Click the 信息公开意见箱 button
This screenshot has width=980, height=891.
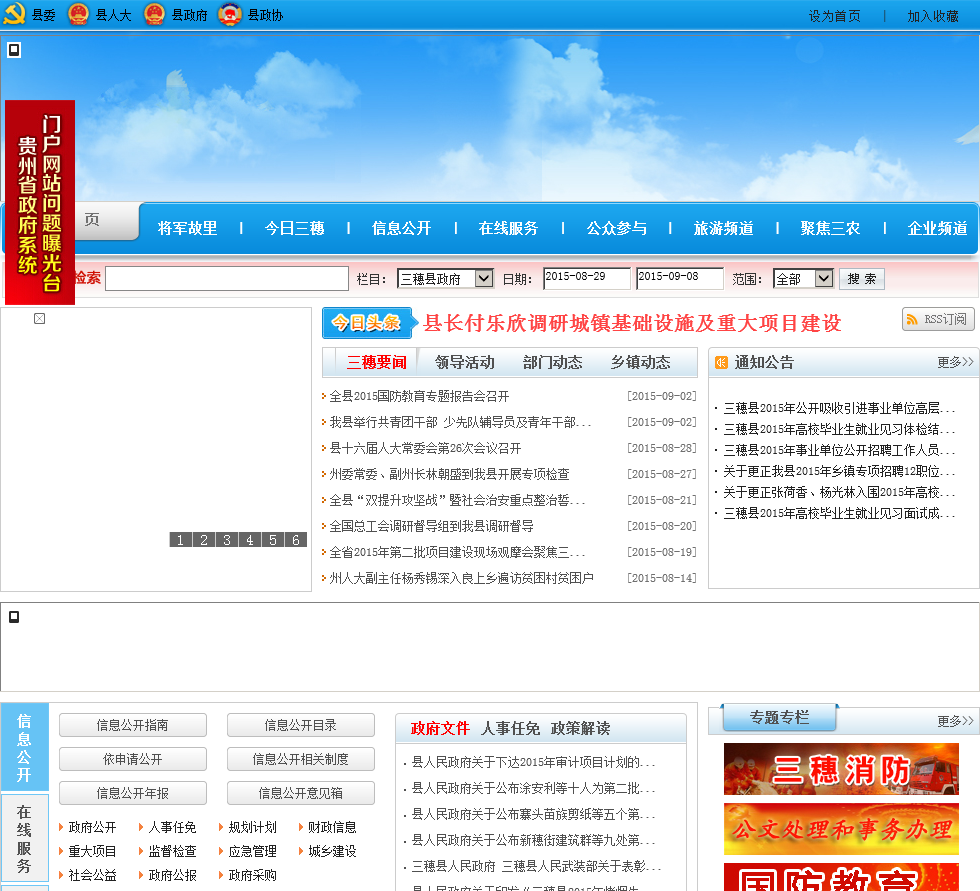[301, 794]
